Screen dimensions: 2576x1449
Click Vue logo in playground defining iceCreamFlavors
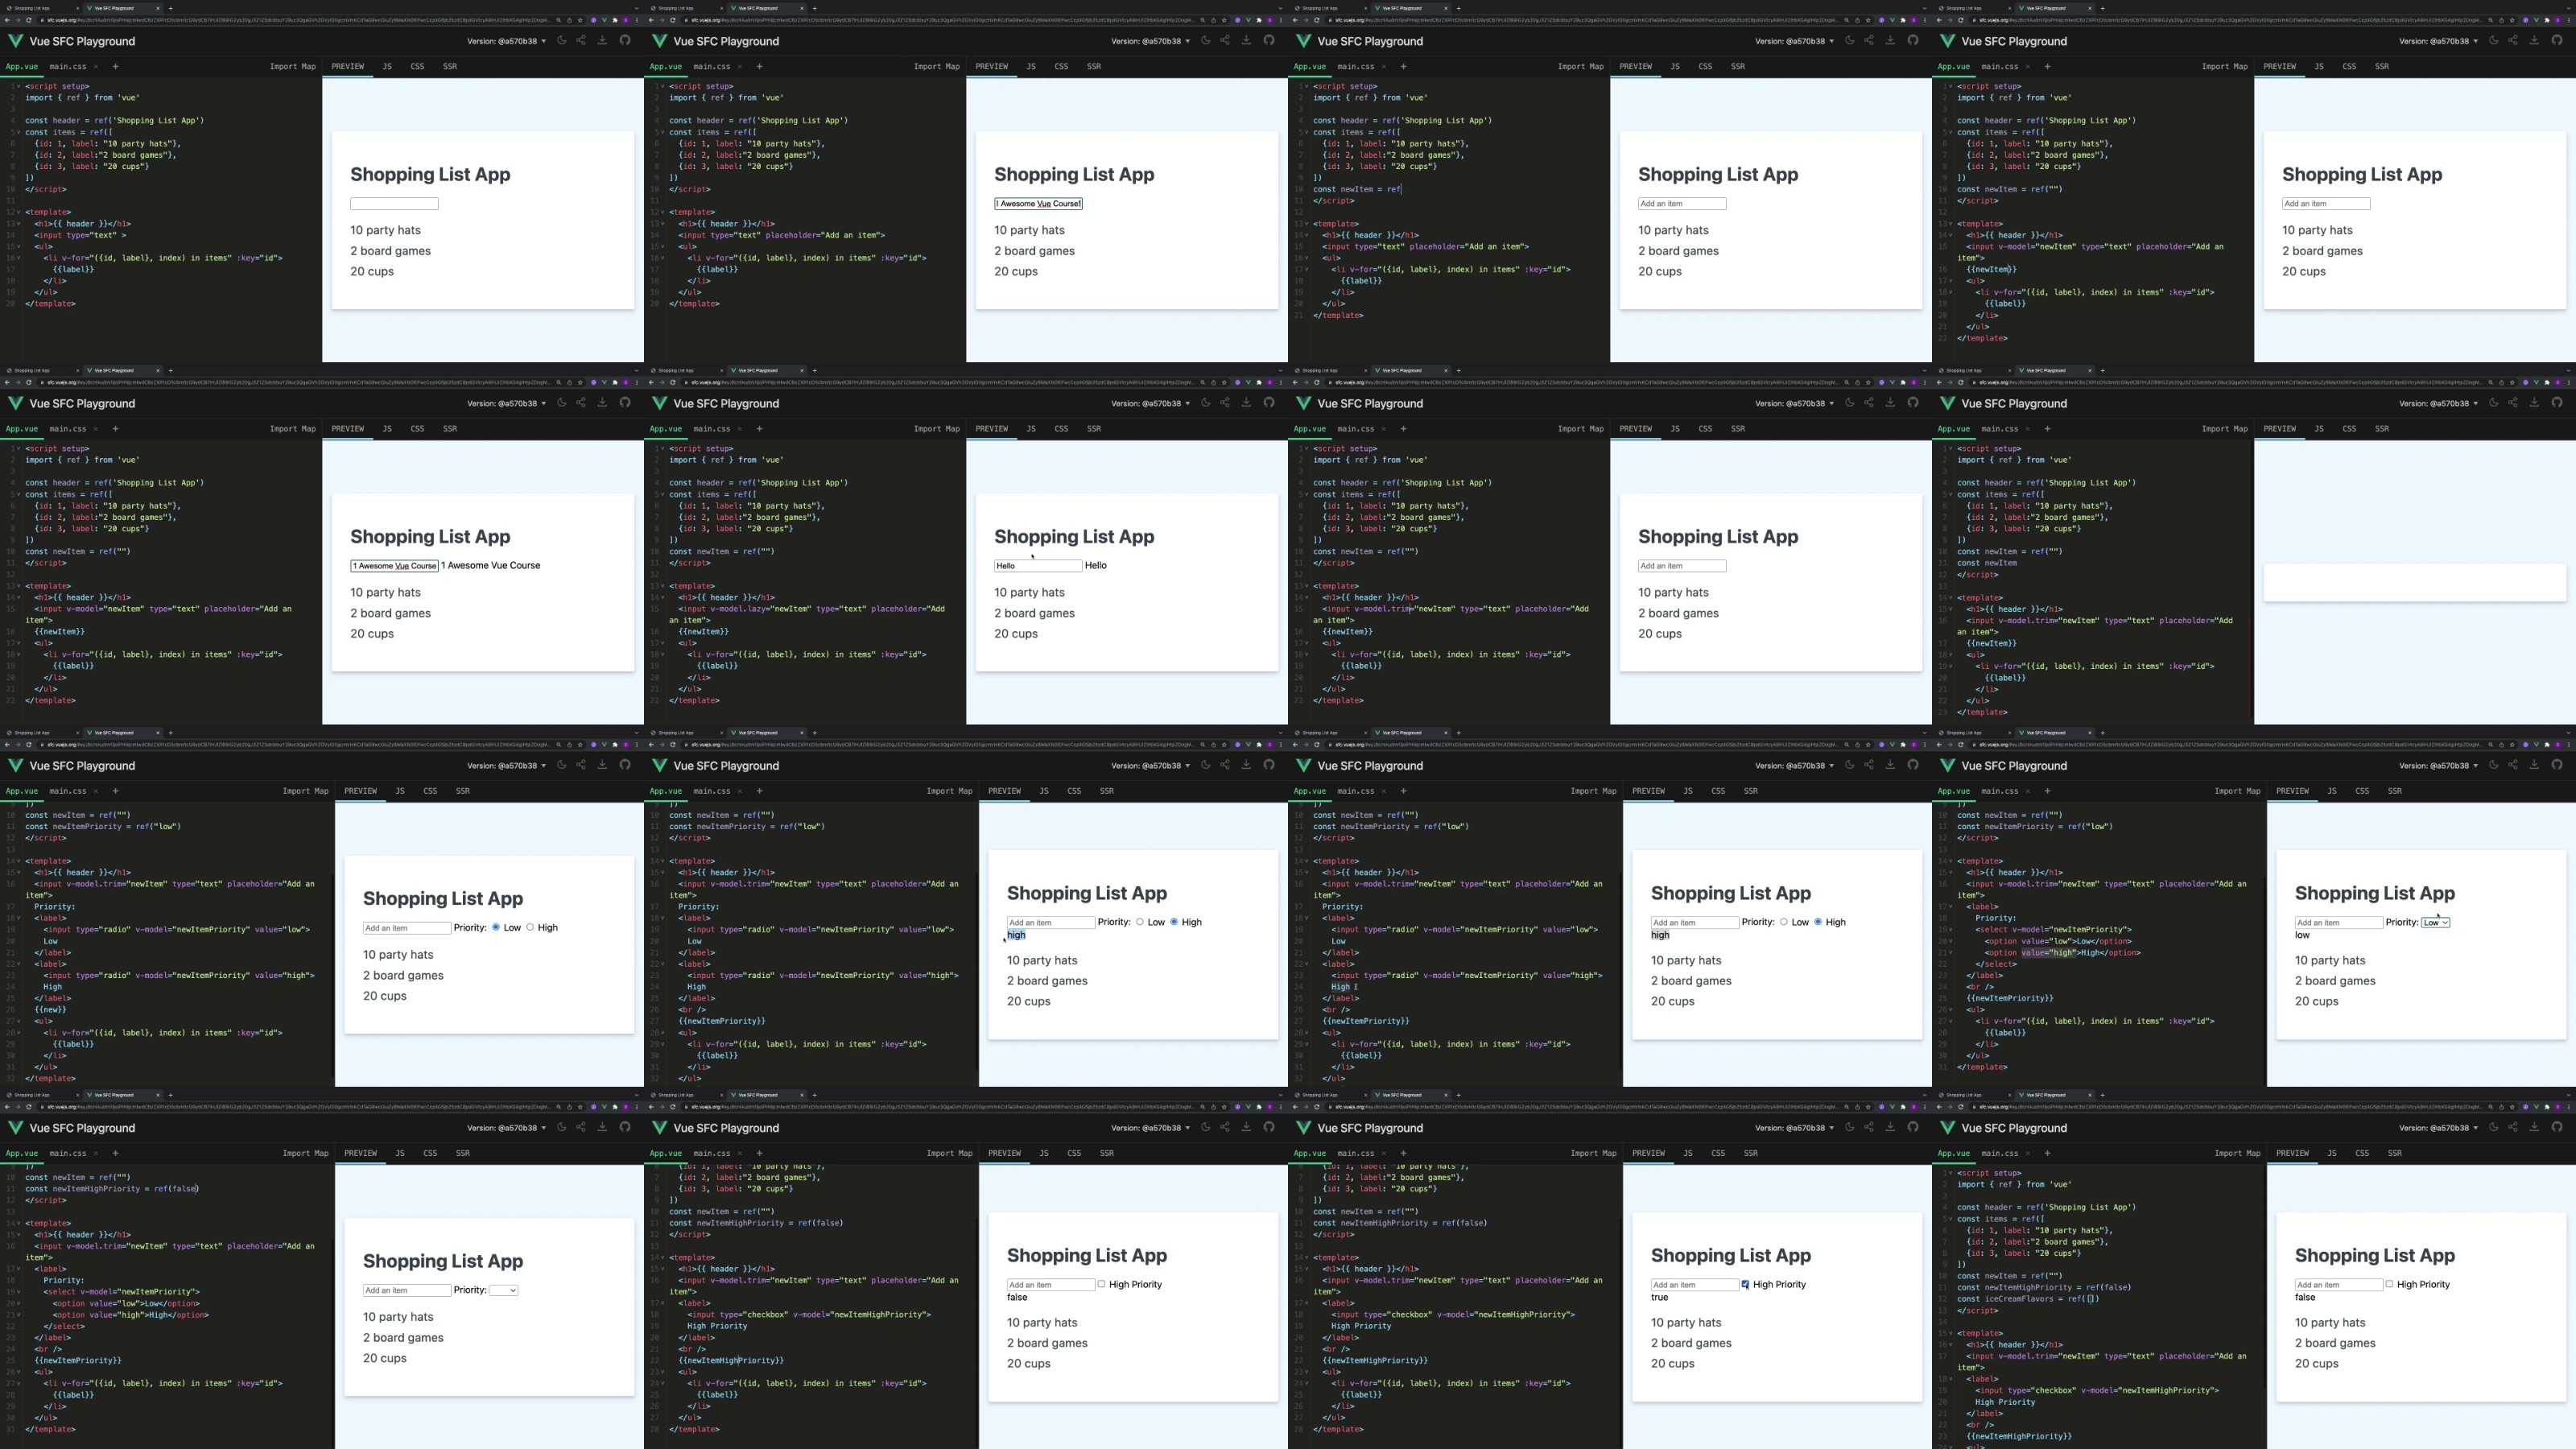click(x=1946, y=1128)
